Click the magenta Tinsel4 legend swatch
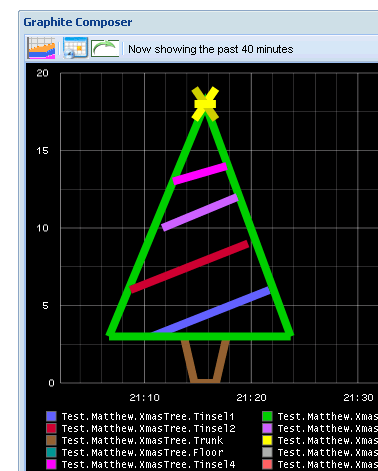 coord(51,464)
